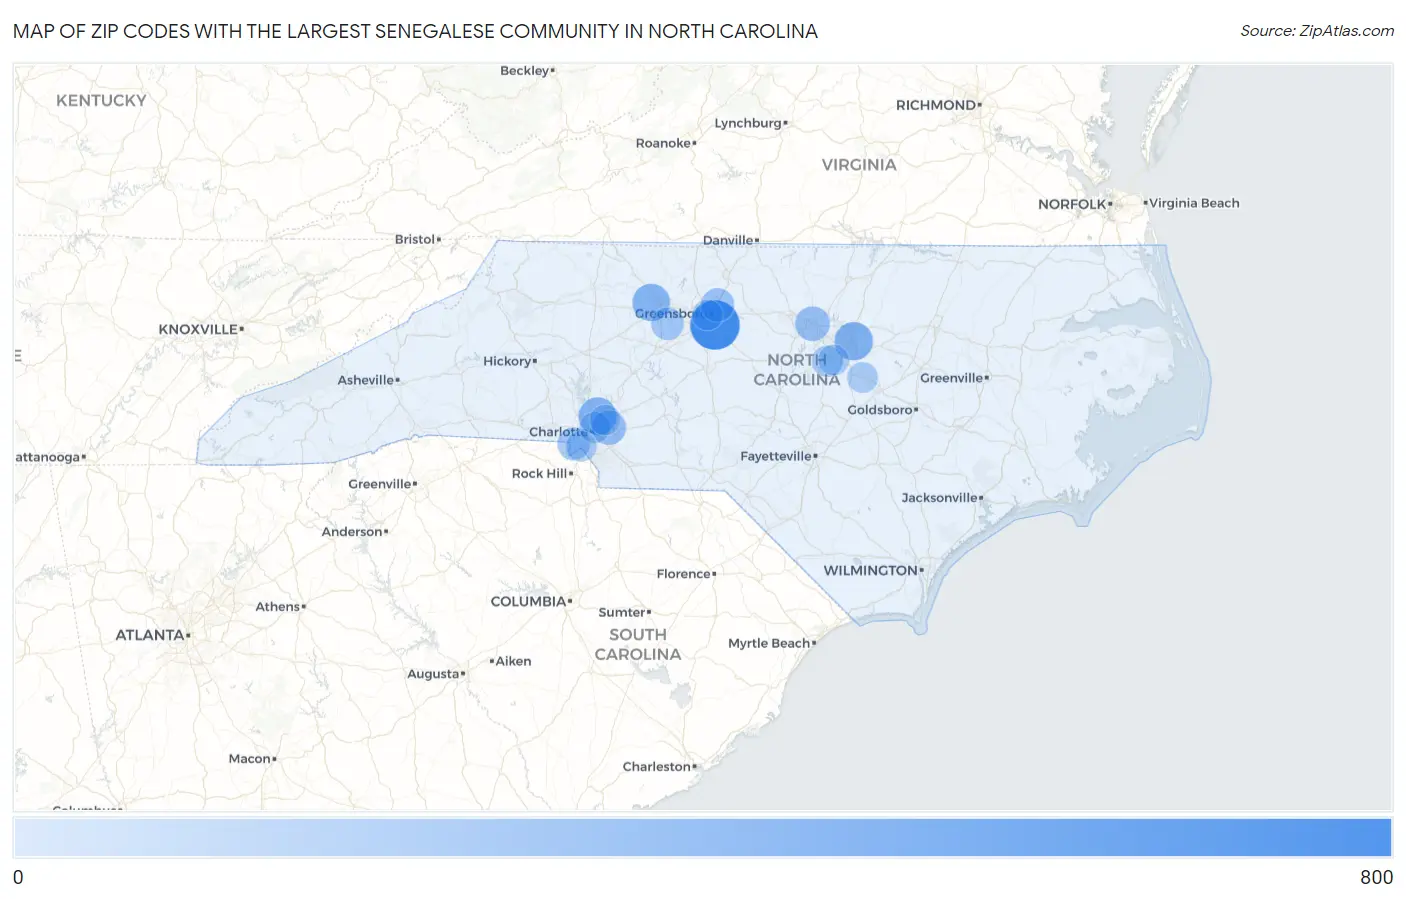
Task: Click the map title heading text
Action: (415, 31)
